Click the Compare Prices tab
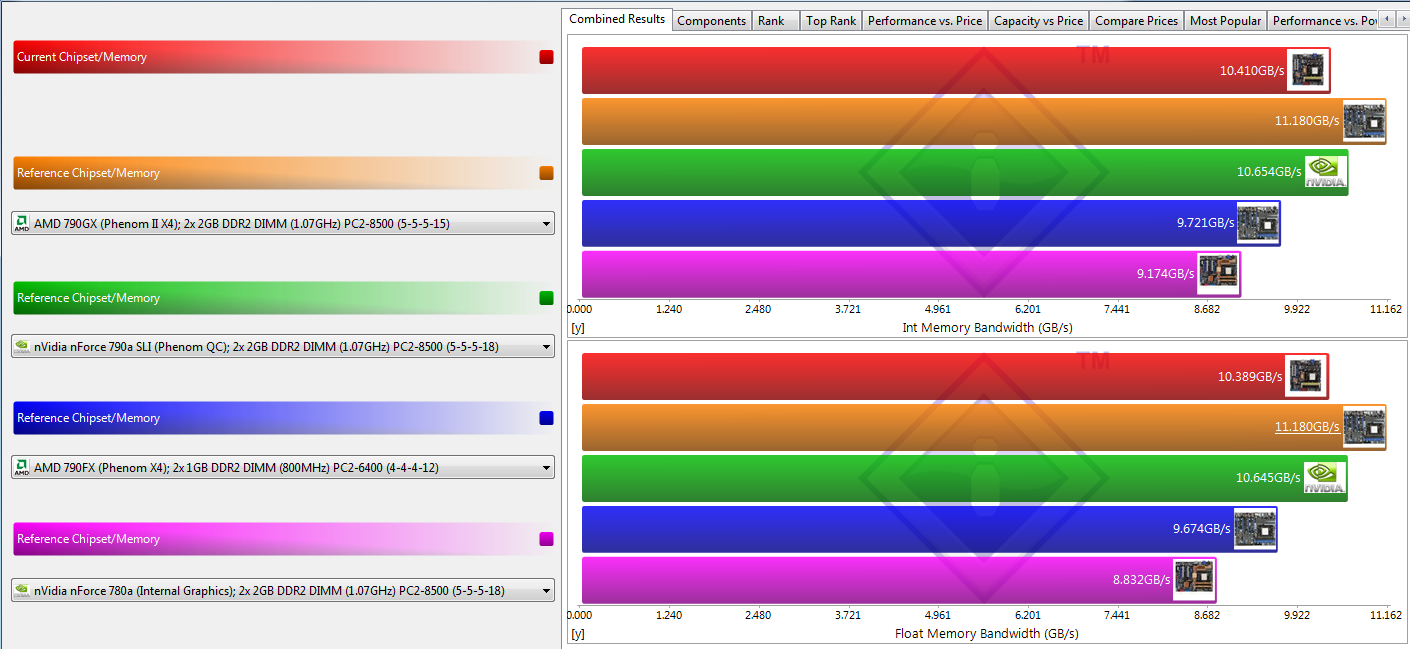1410x649 pixels. 1137,20
